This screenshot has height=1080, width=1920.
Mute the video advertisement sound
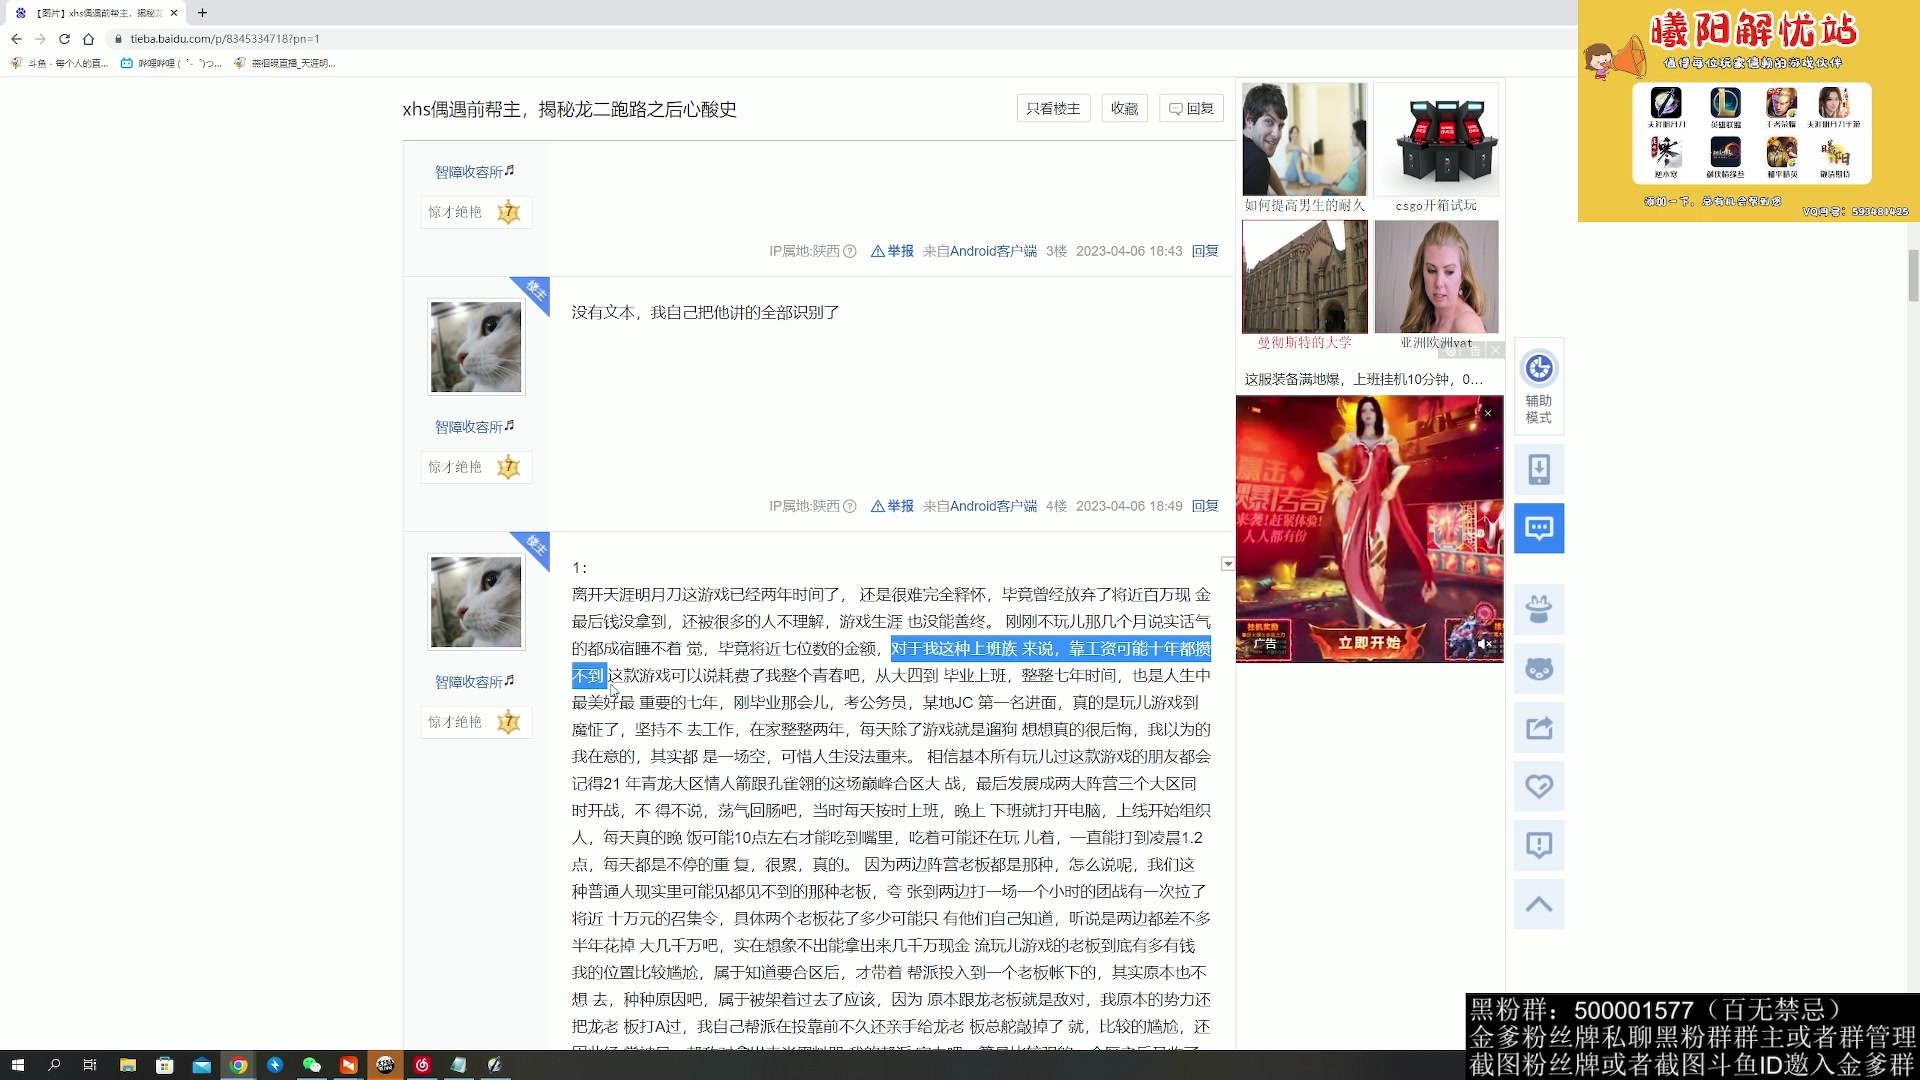1484,643
